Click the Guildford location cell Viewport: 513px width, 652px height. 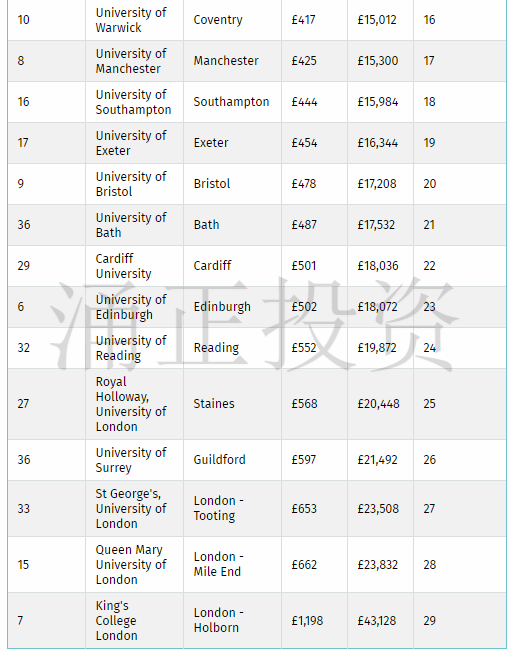pyautogui.click(x=232, y=460)
